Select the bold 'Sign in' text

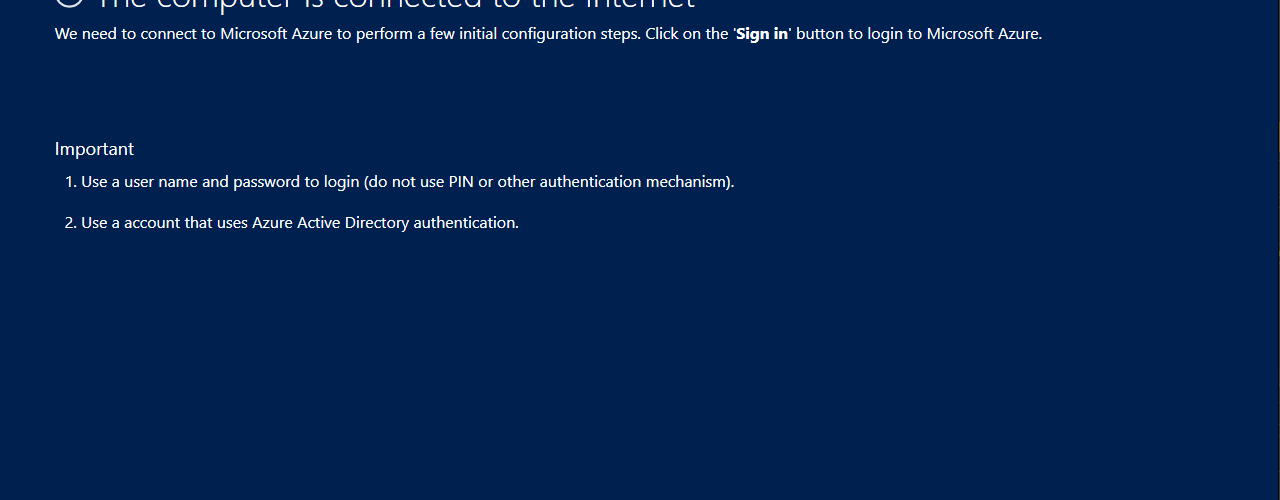pyautogui.click(x=762, y=34)
